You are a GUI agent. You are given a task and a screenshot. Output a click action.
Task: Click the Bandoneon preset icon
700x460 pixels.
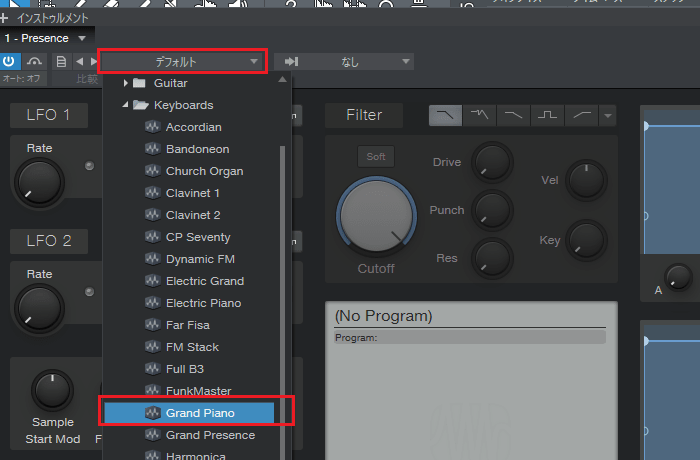152,149
